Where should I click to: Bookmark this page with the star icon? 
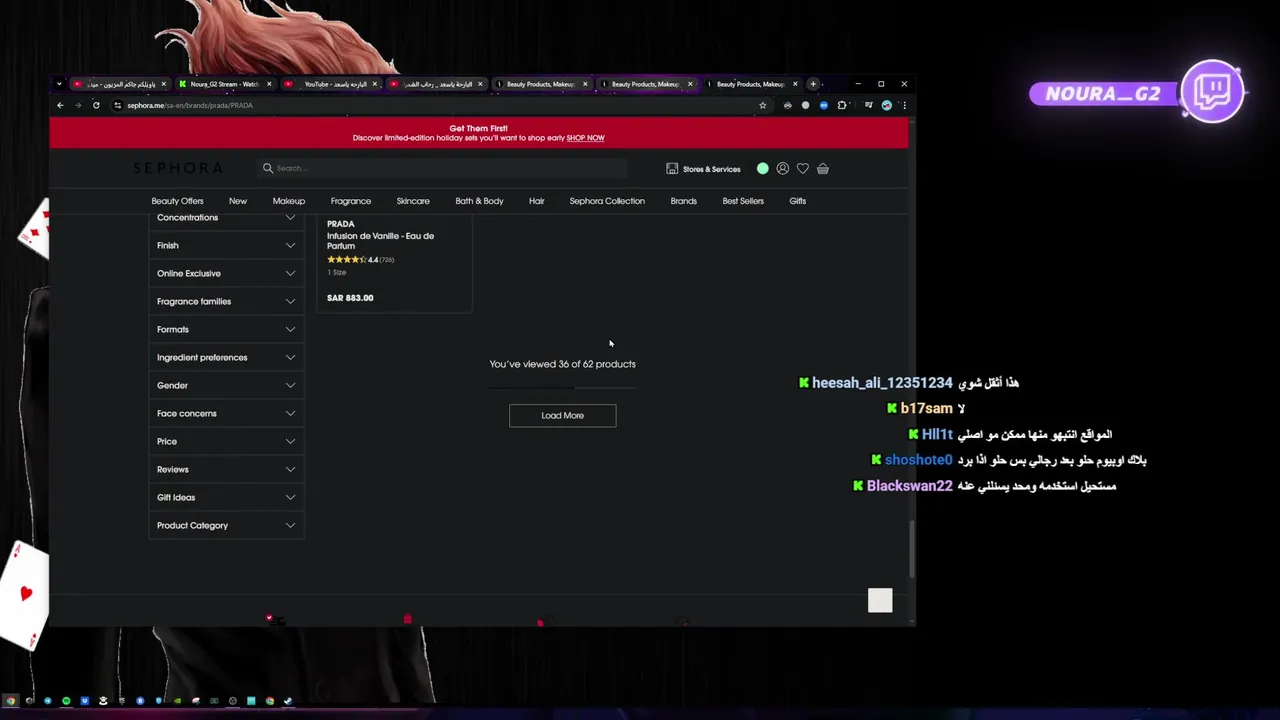[763, 105]
